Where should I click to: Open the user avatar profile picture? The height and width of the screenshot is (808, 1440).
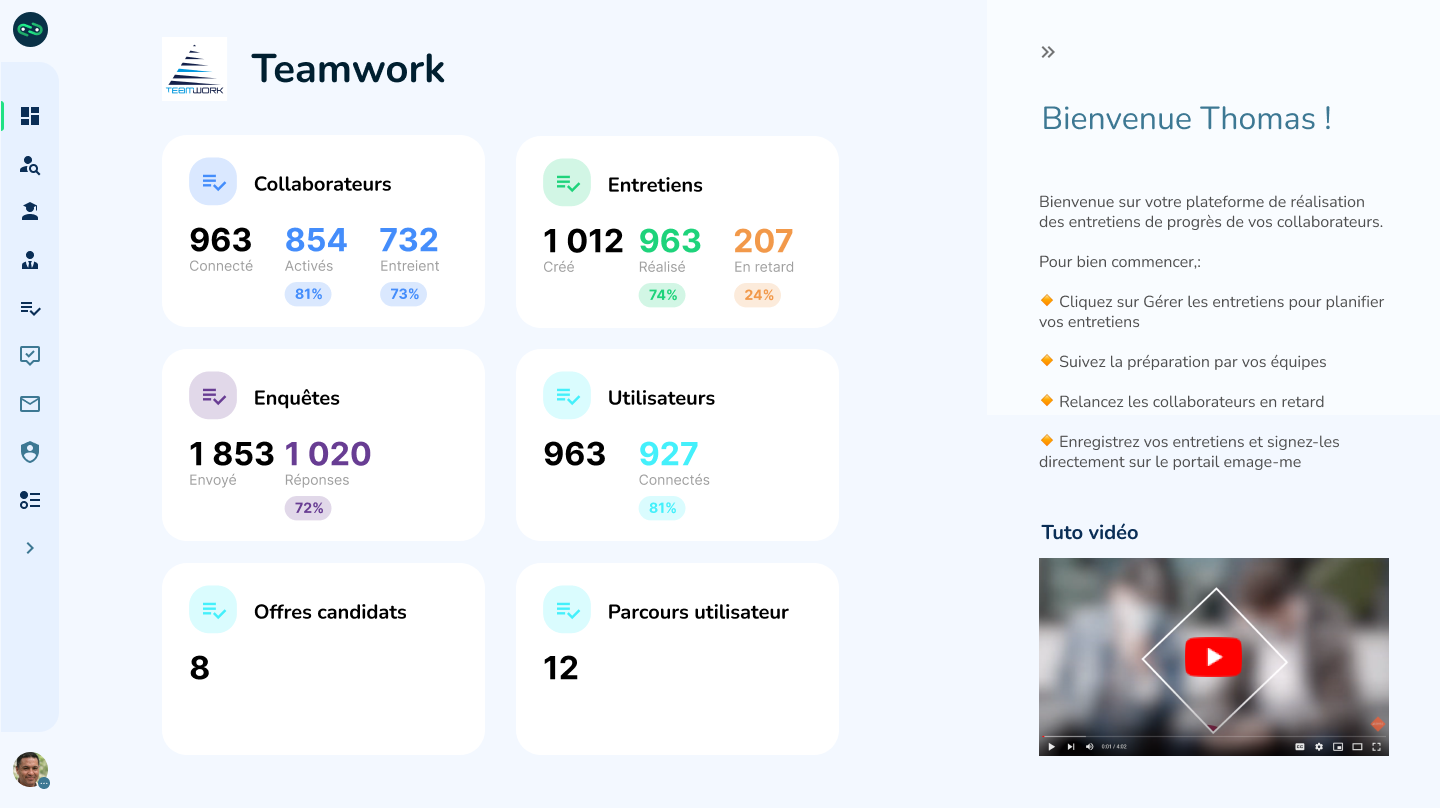pyautogui.click(x=30, y=770)
